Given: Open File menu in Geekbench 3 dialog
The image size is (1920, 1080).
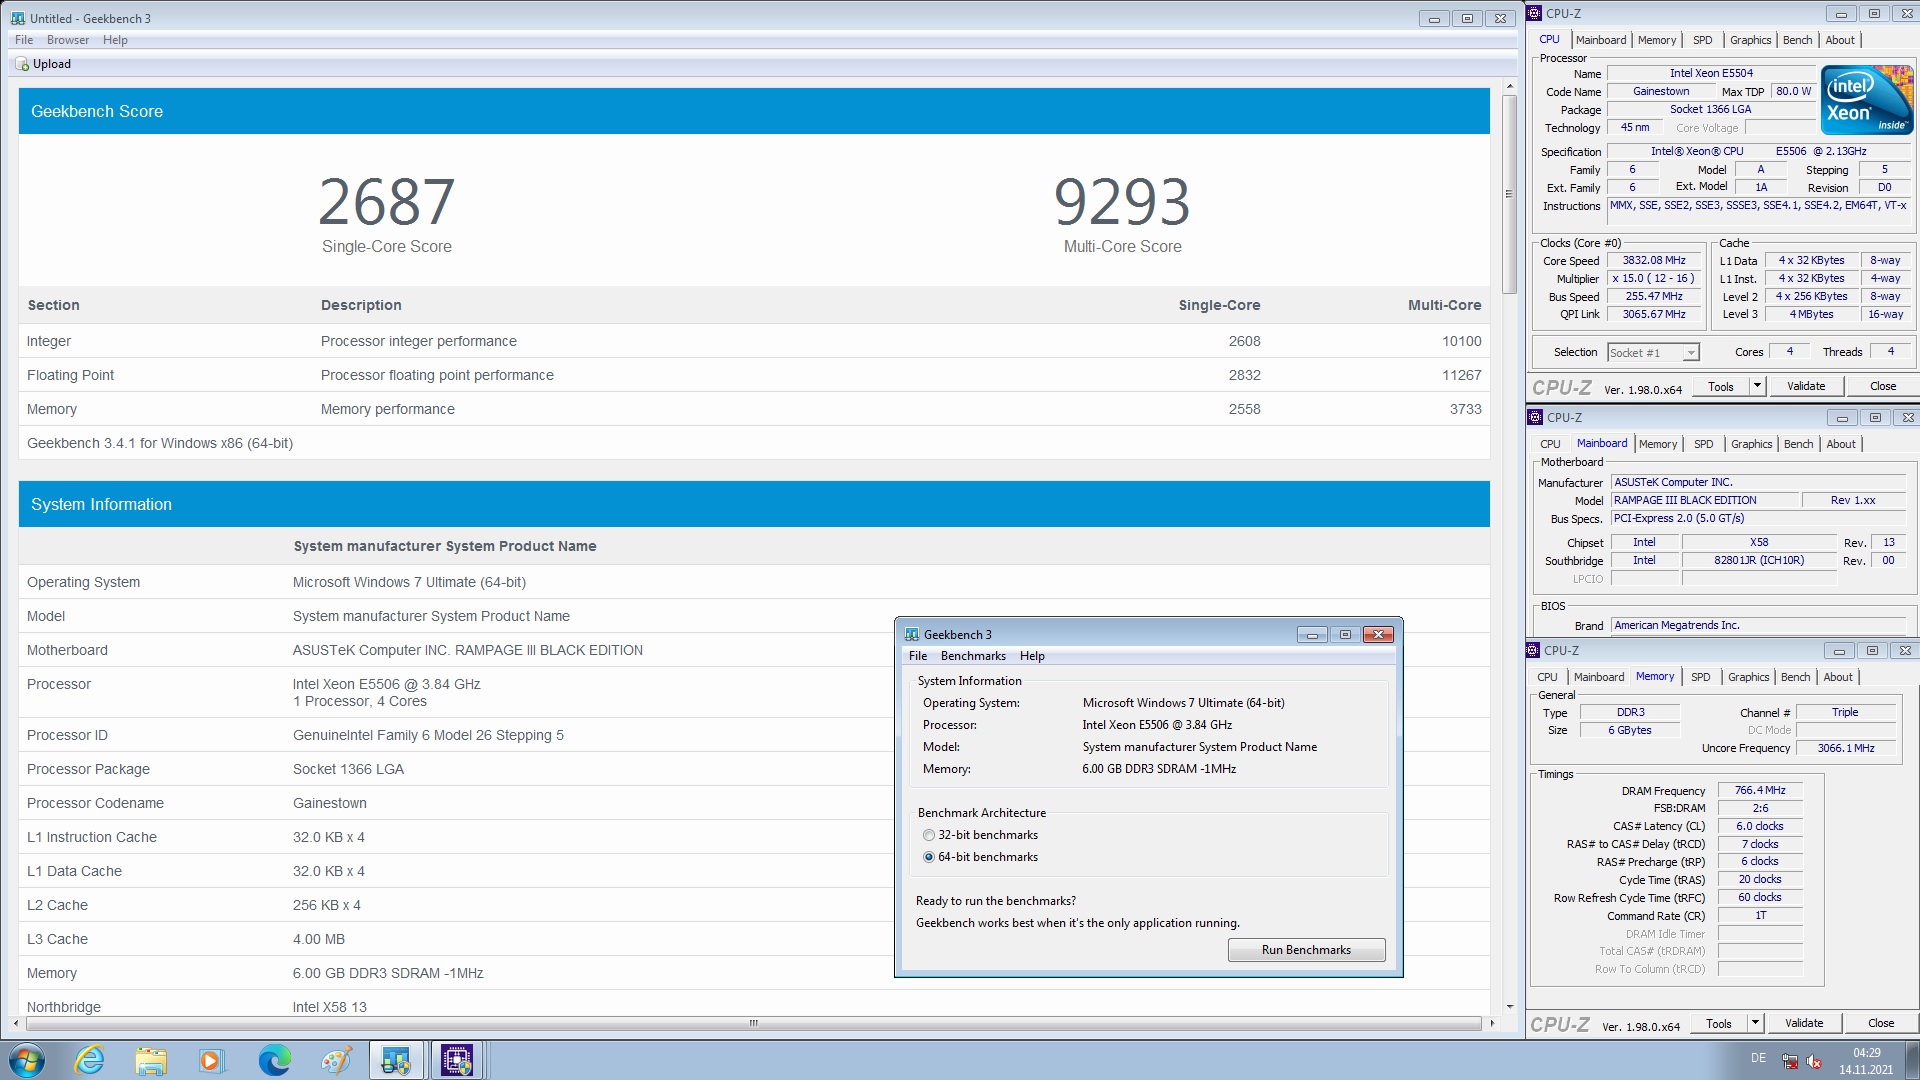Looking at the screenshot, I should (918, 656).
